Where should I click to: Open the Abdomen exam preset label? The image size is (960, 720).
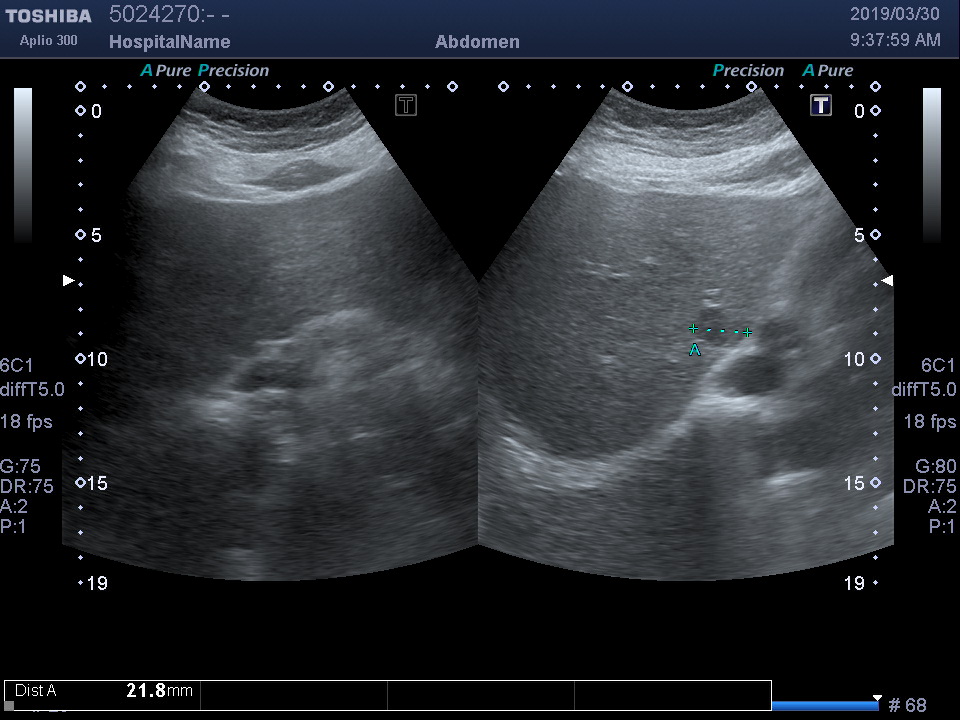click(x=477, y=42)
